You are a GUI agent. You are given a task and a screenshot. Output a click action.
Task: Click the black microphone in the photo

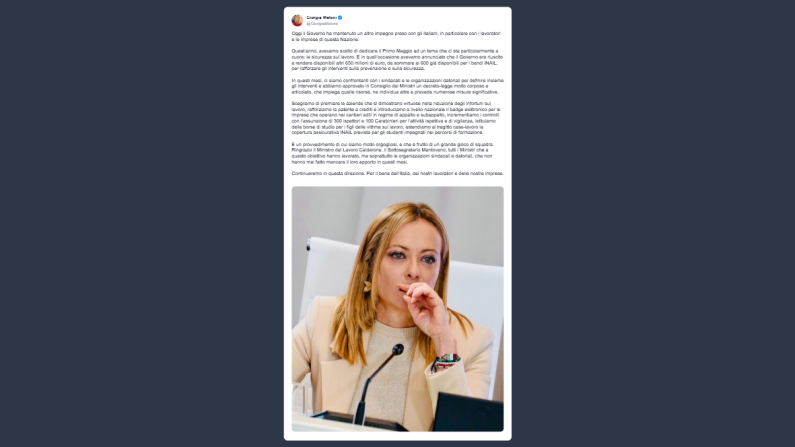(x=378, y=384)
